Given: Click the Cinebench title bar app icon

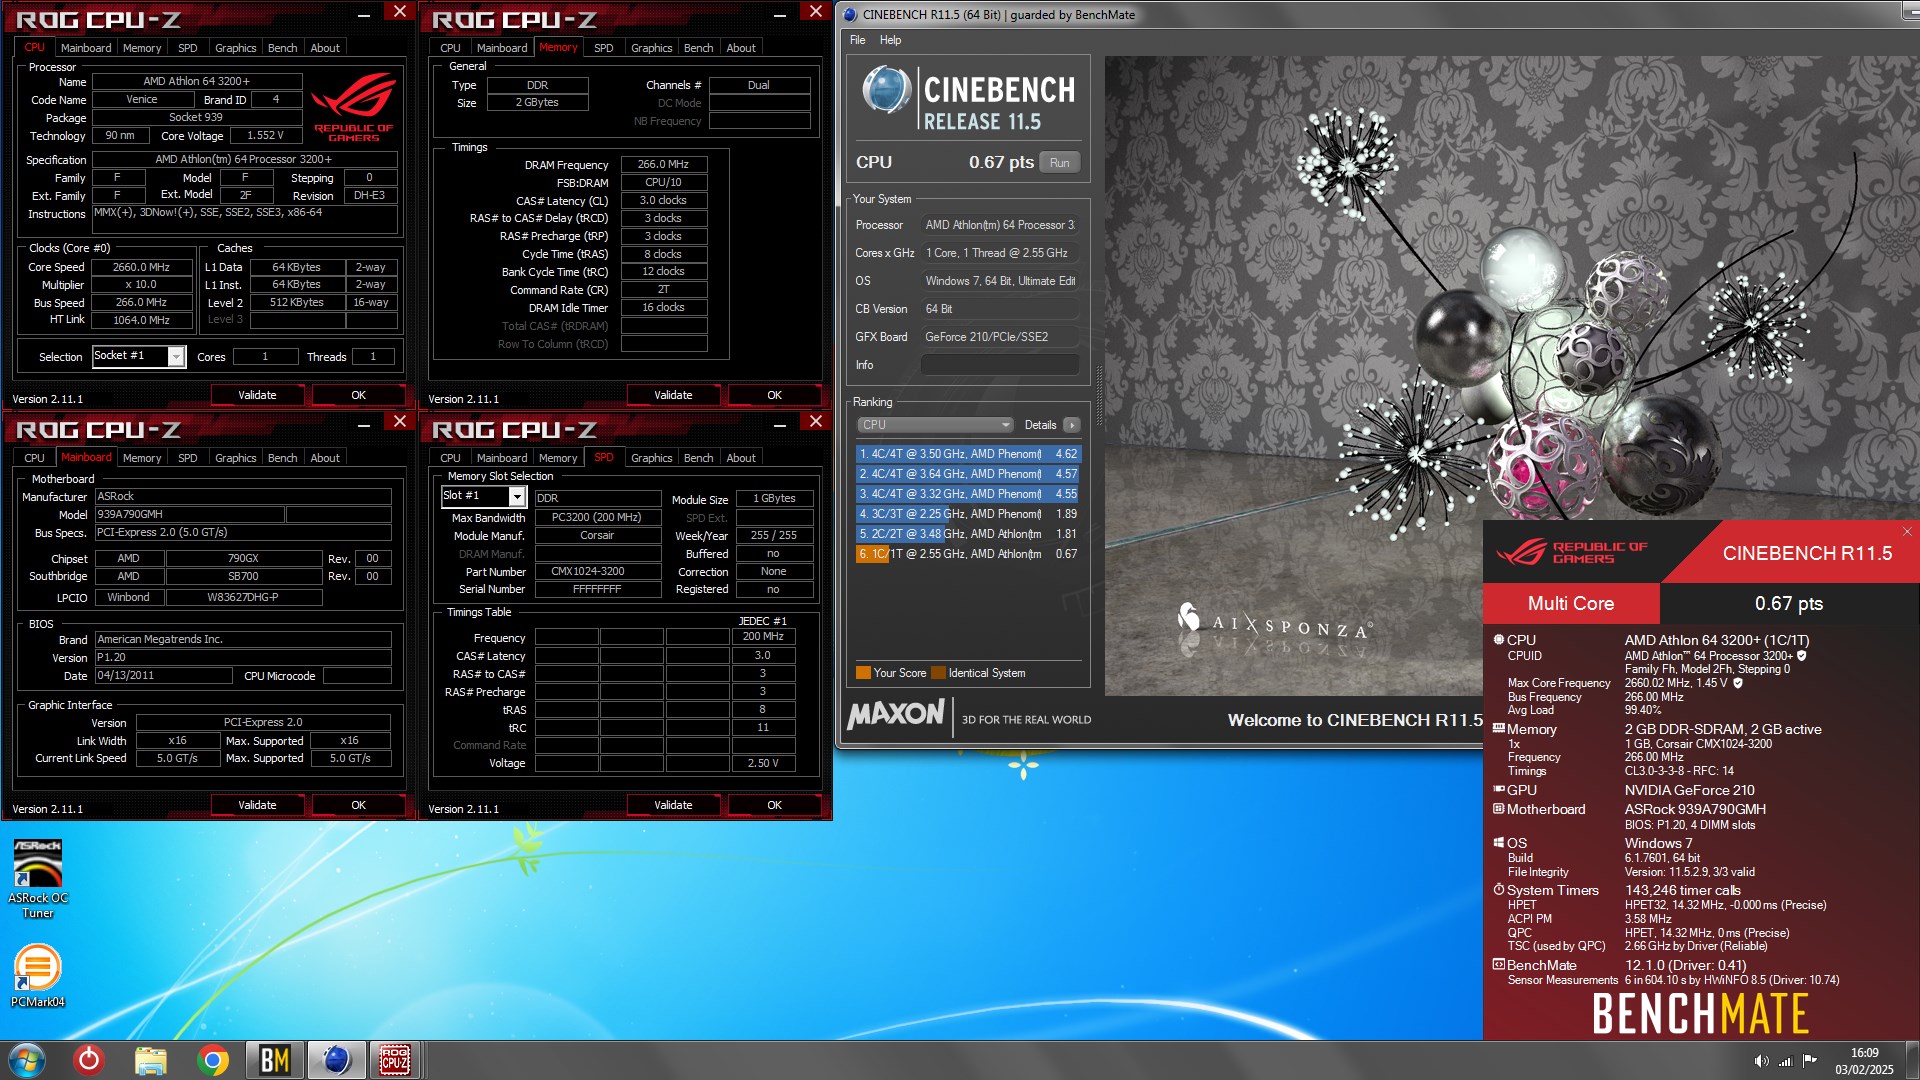Looking at the screenshot, I should click(850, 15).
